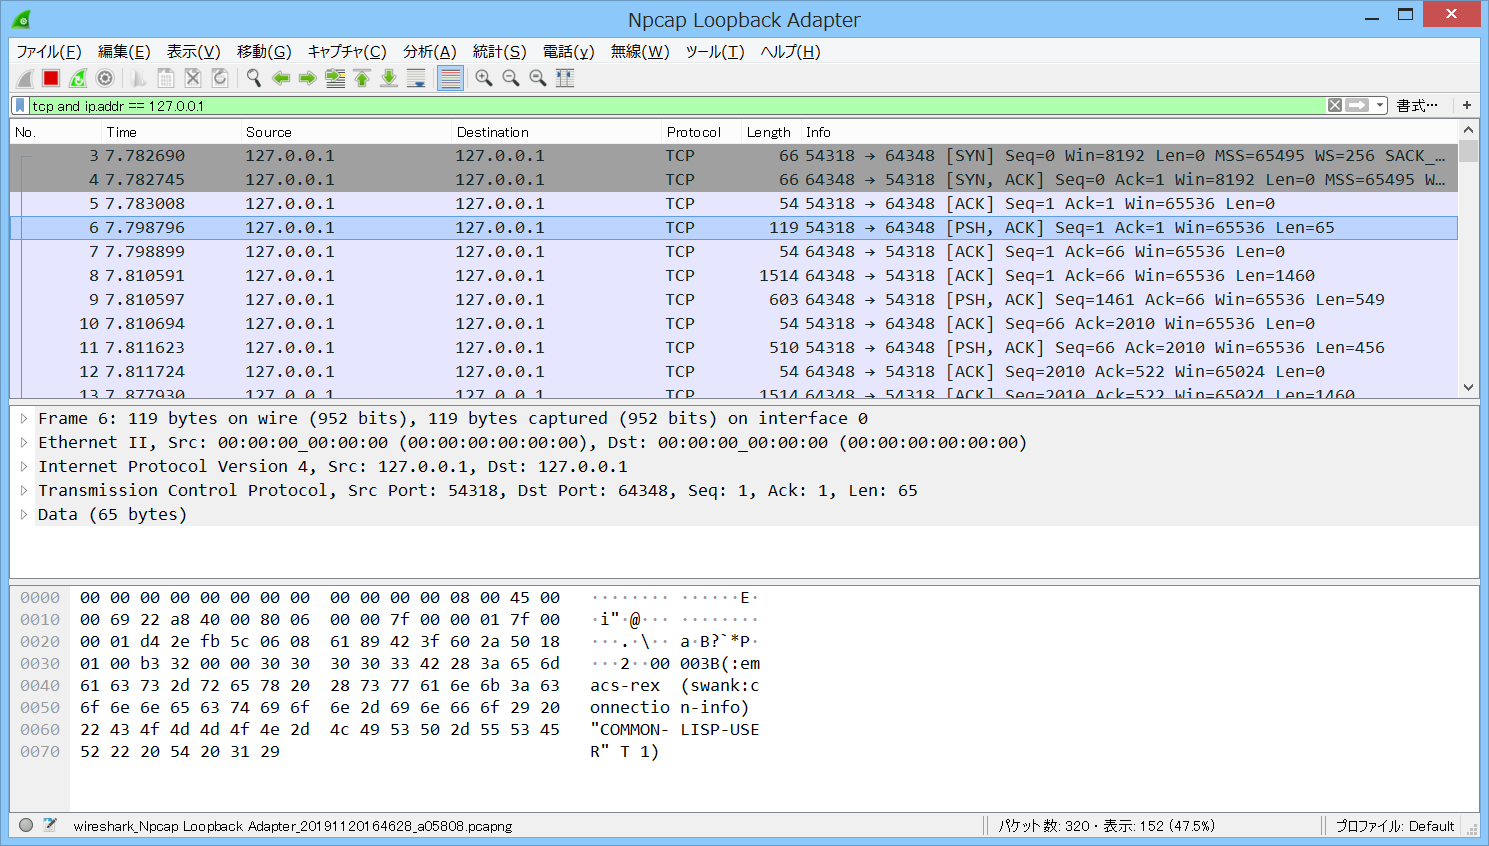Screen dimensions: 1489x846
Task: Apply the display filter with the arrow button
Action: point(1357,104)
